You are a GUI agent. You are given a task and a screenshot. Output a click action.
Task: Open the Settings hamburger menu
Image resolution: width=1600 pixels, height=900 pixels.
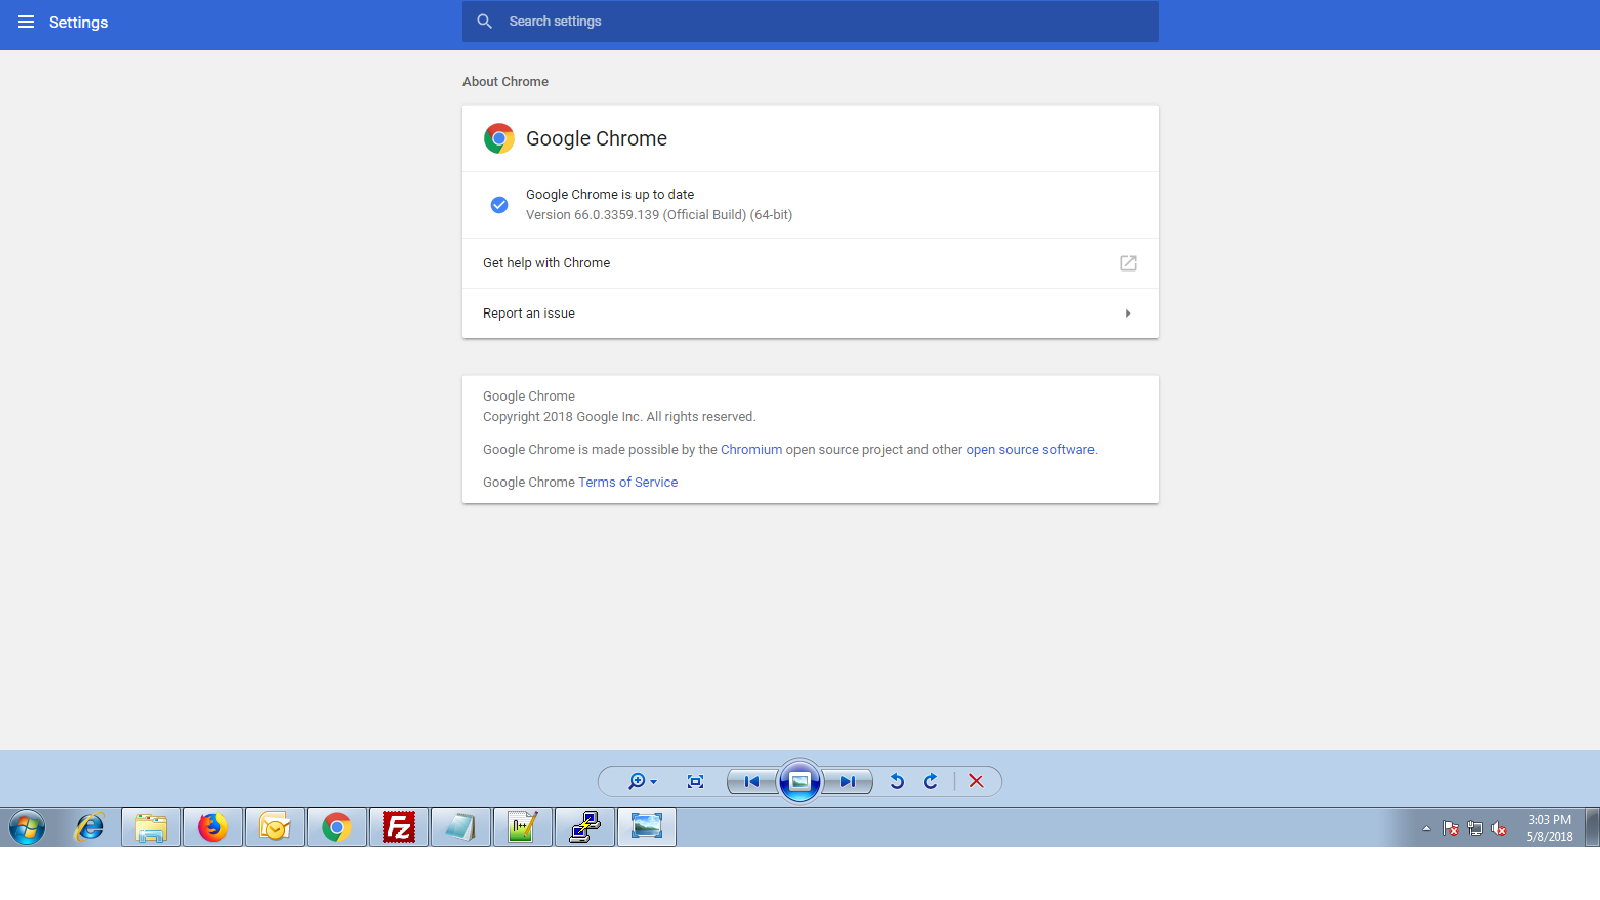pyautogui.click(x=26, y=22)
